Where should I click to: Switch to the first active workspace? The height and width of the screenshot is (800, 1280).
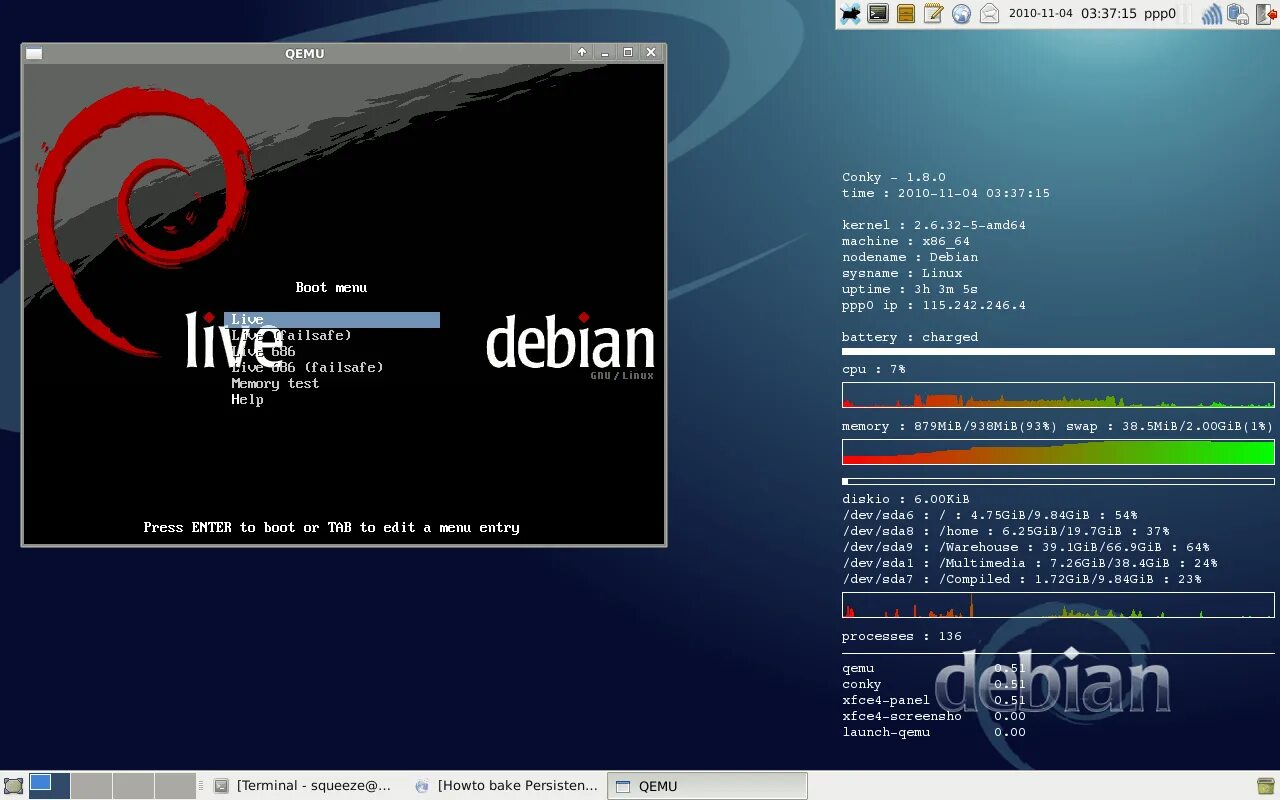[49, 786]
